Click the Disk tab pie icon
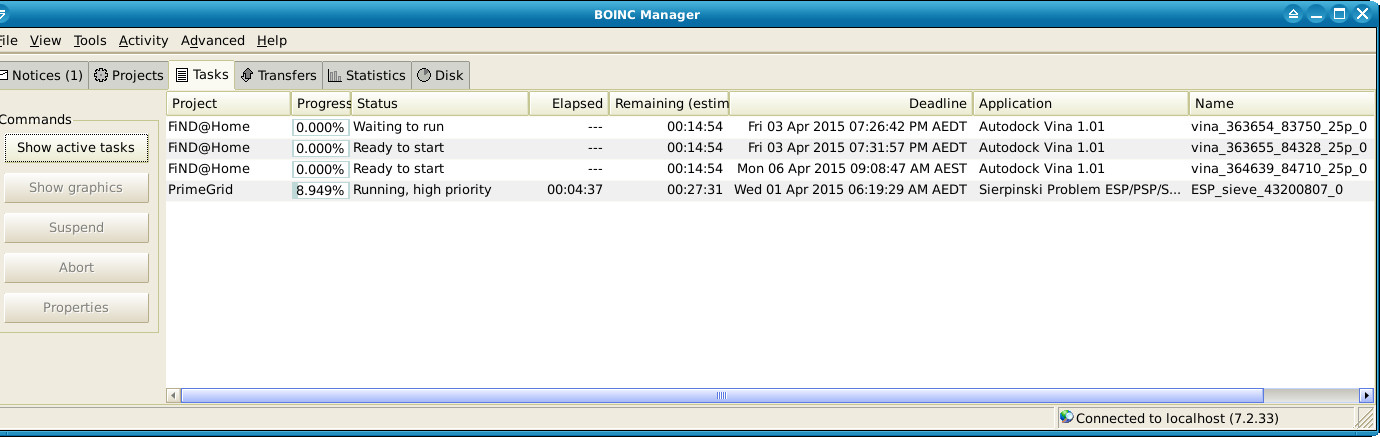The image size is (1380, 437). [423, 75]
